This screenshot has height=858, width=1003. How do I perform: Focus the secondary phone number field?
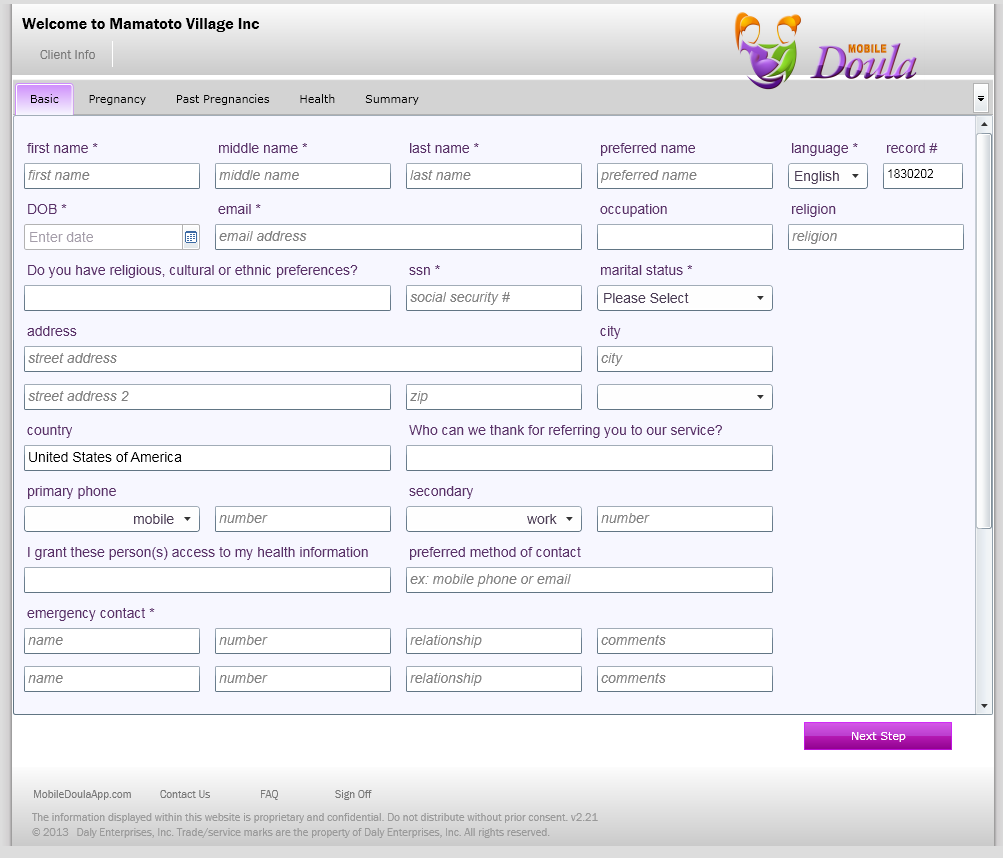pyautogui.click(x=684, y=519)
